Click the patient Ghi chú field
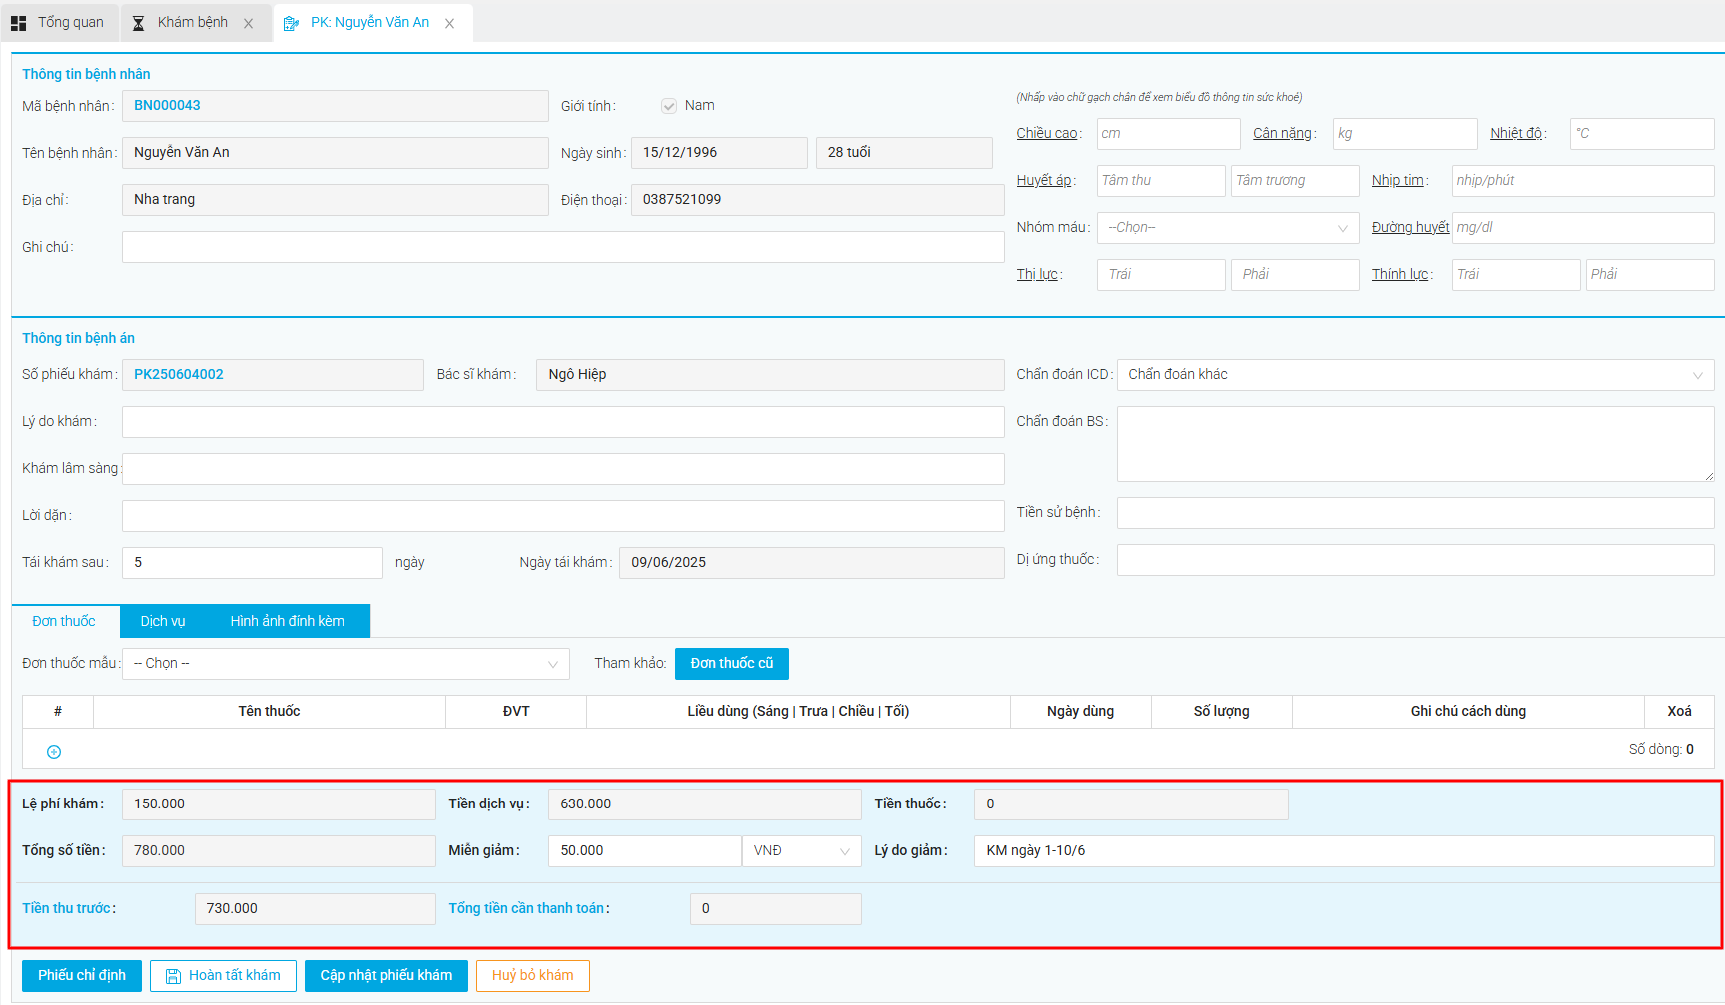Screen dimensions: 1725x1005 (563, 247)
